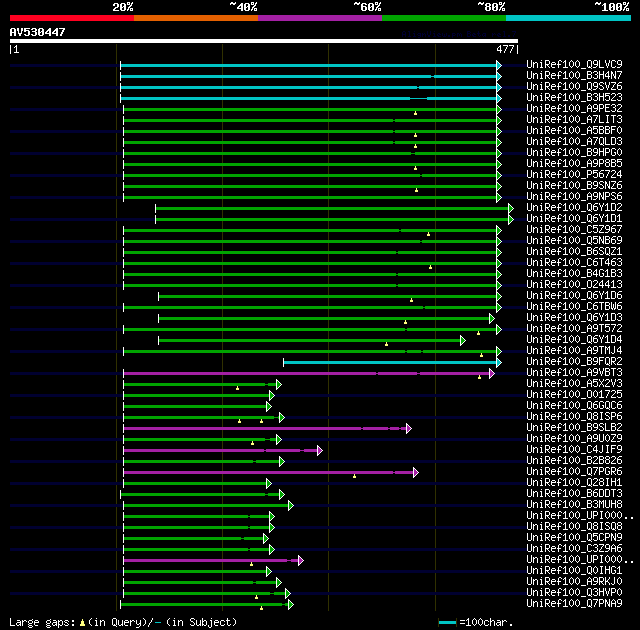
Task: Click the purple arrowhead of Q7PGR6 alignment
Action: [416, 472]
